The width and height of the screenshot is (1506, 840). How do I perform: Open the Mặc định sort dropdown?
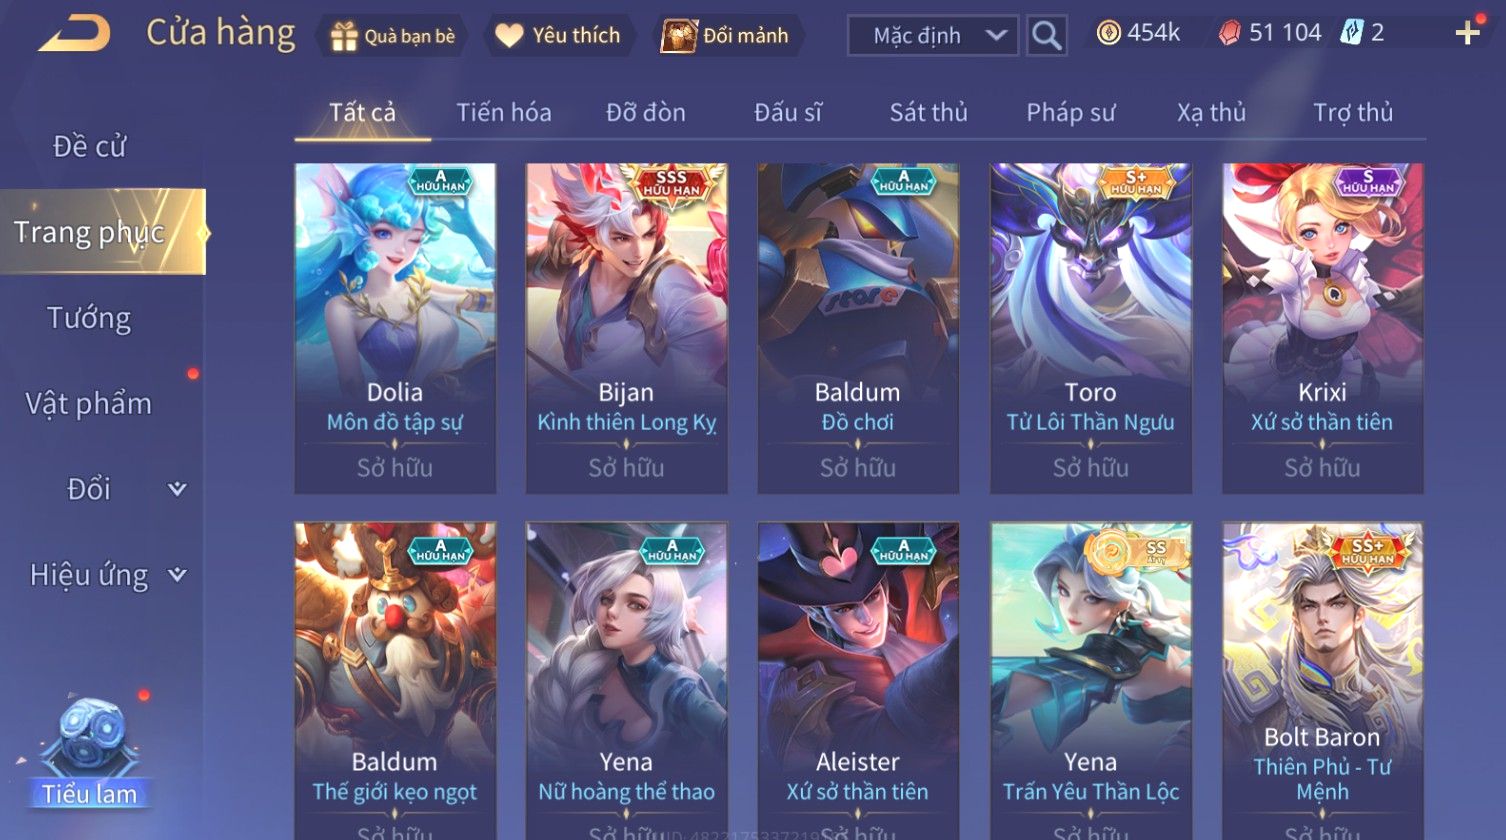click(933, 36)
